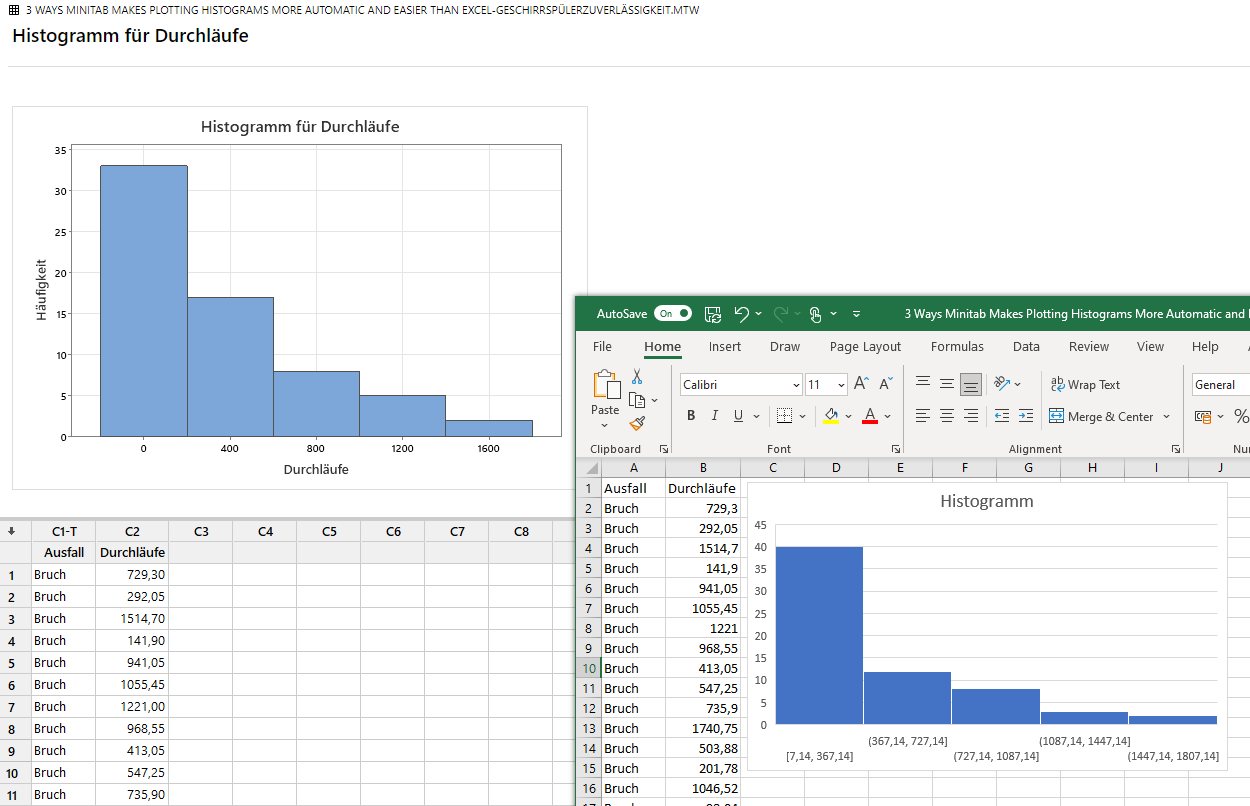This screenshot has width=1250, height=806.
Task: Click the Increase Indent icon
Action: tap(1026, 416)
